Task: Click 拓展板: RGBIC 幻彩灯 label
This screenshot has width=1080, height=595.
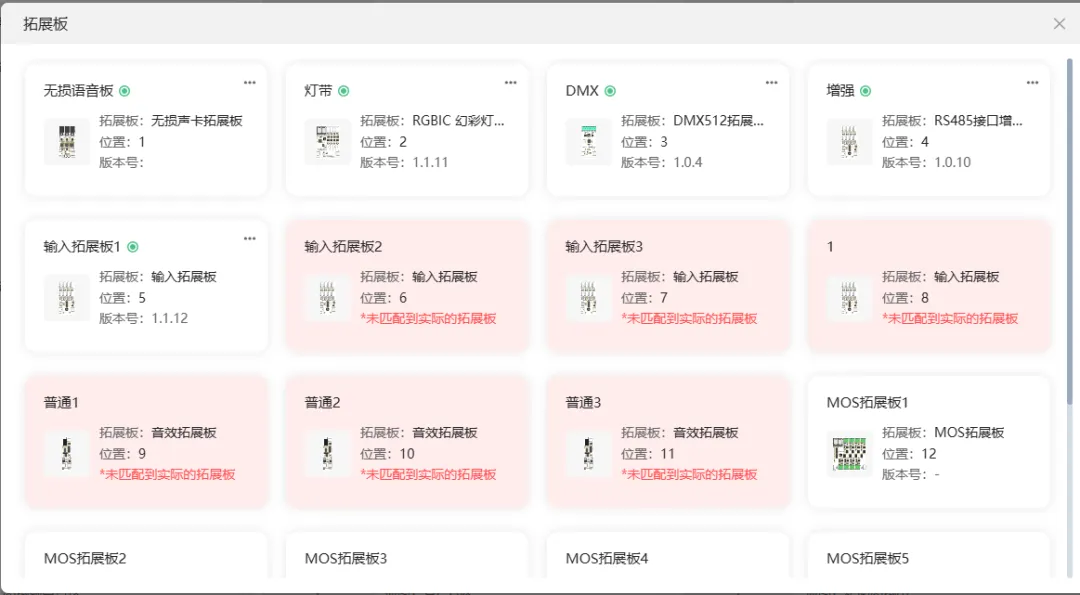Action: [433, 121]
